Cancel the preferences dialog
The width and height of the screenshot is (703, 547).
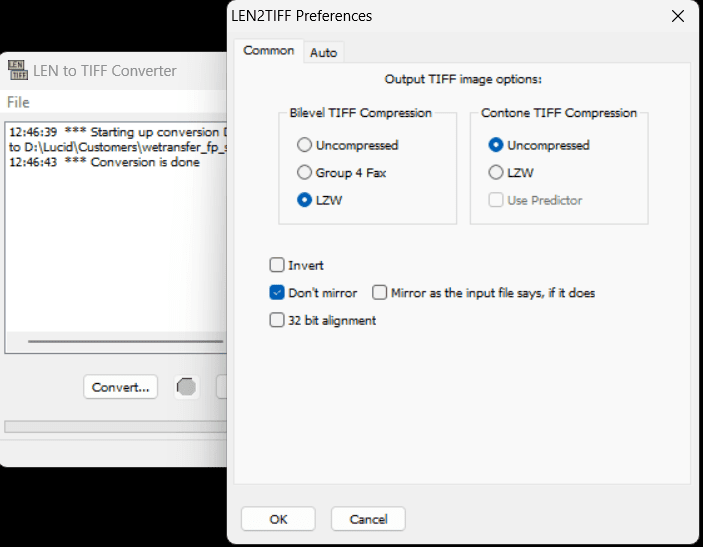click(x=368, y=519)
